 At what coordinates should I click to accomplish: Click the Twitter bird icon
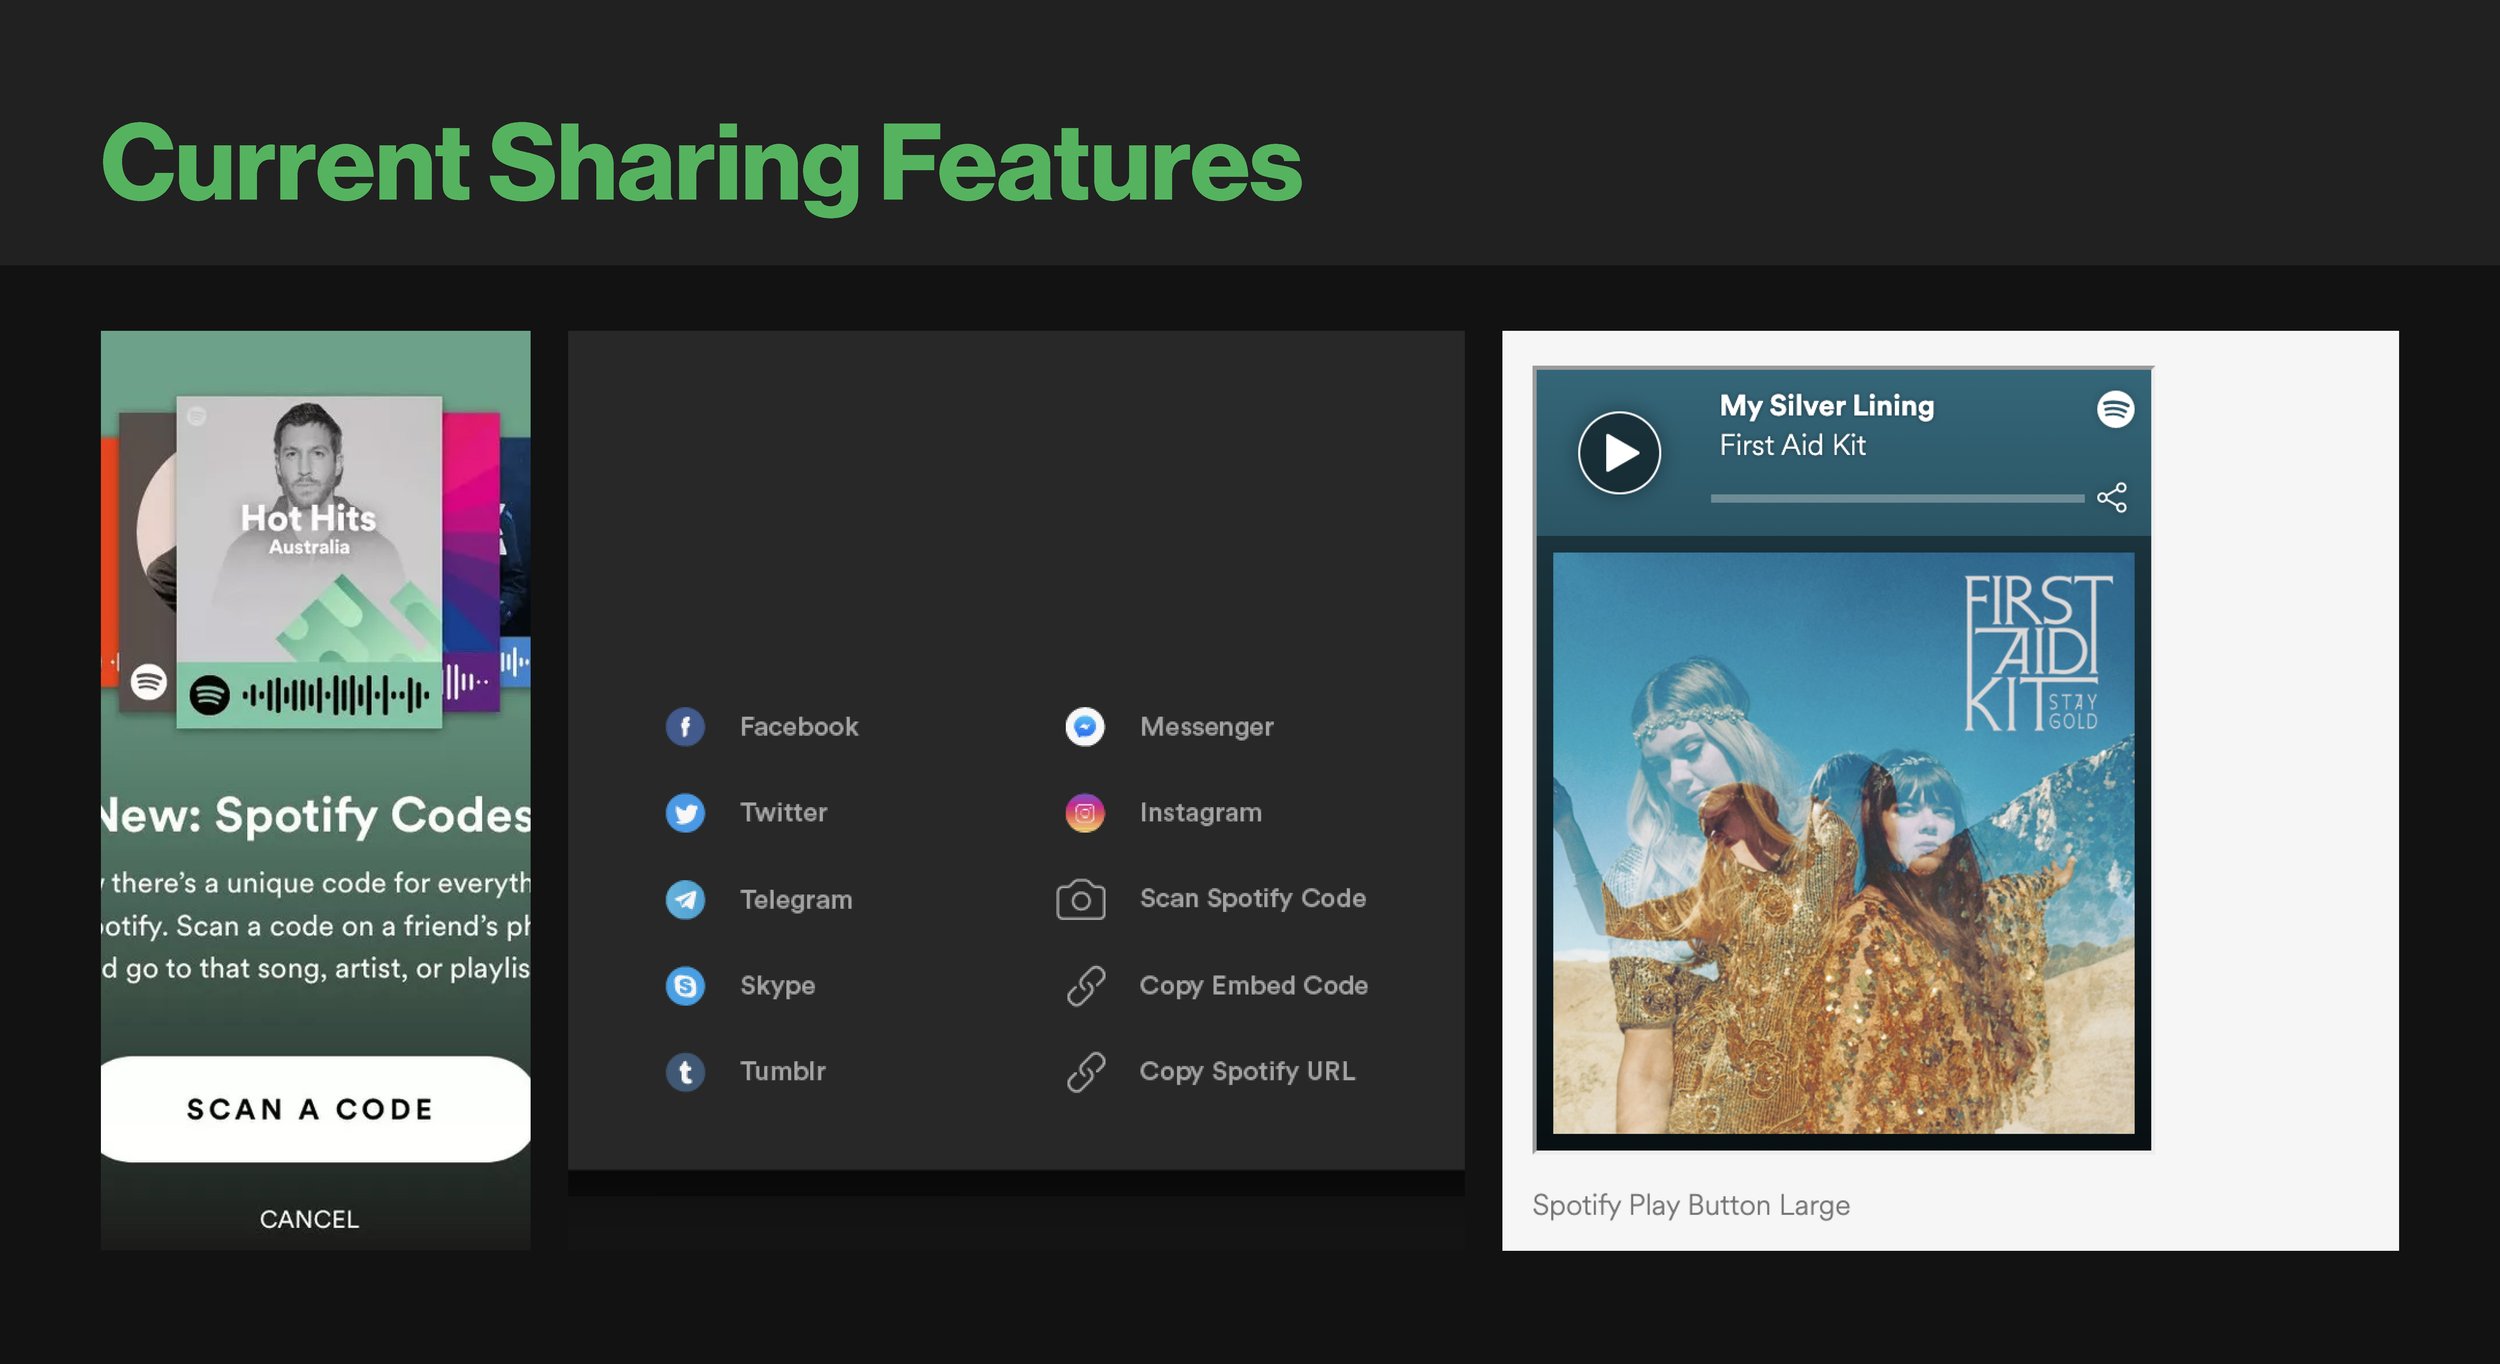click(685, 813)
